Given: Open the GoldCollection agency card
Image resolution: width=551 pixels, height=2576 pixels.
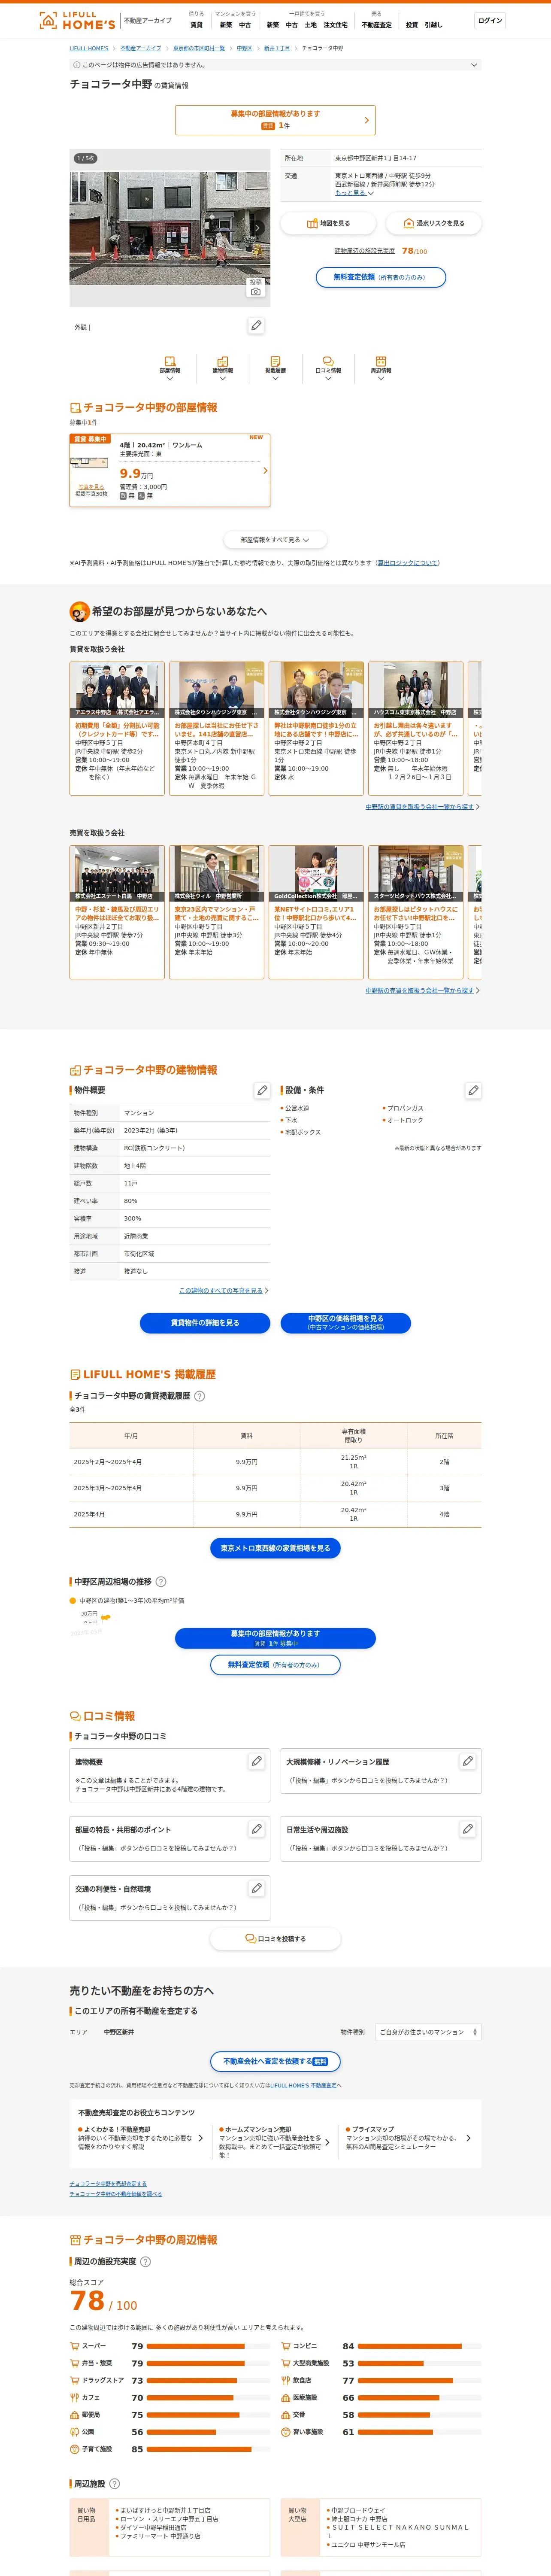Looking at the screenshot, I should [x=316, y=911].
